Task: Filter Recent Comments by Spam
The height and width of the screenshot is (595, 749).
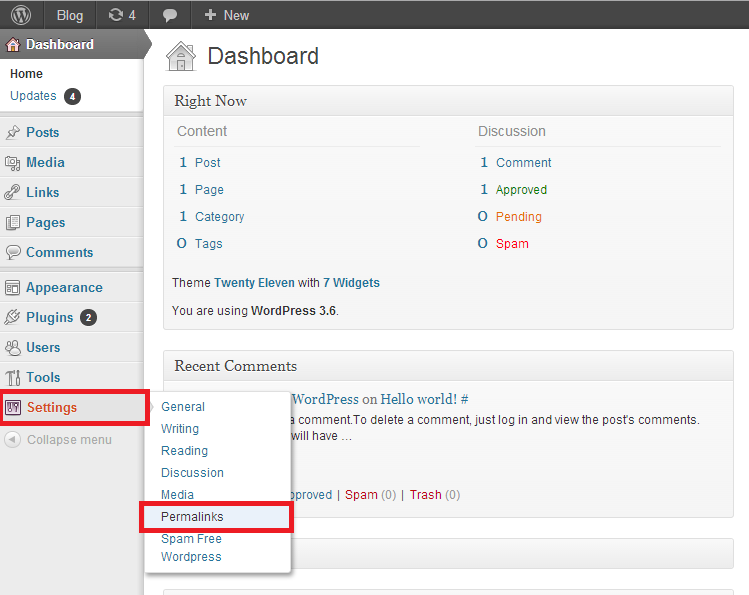Action: (361, 495)
